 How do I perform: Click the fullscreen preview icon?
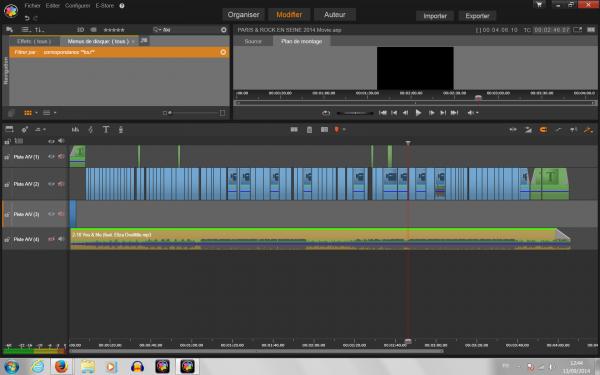point(578,29)
